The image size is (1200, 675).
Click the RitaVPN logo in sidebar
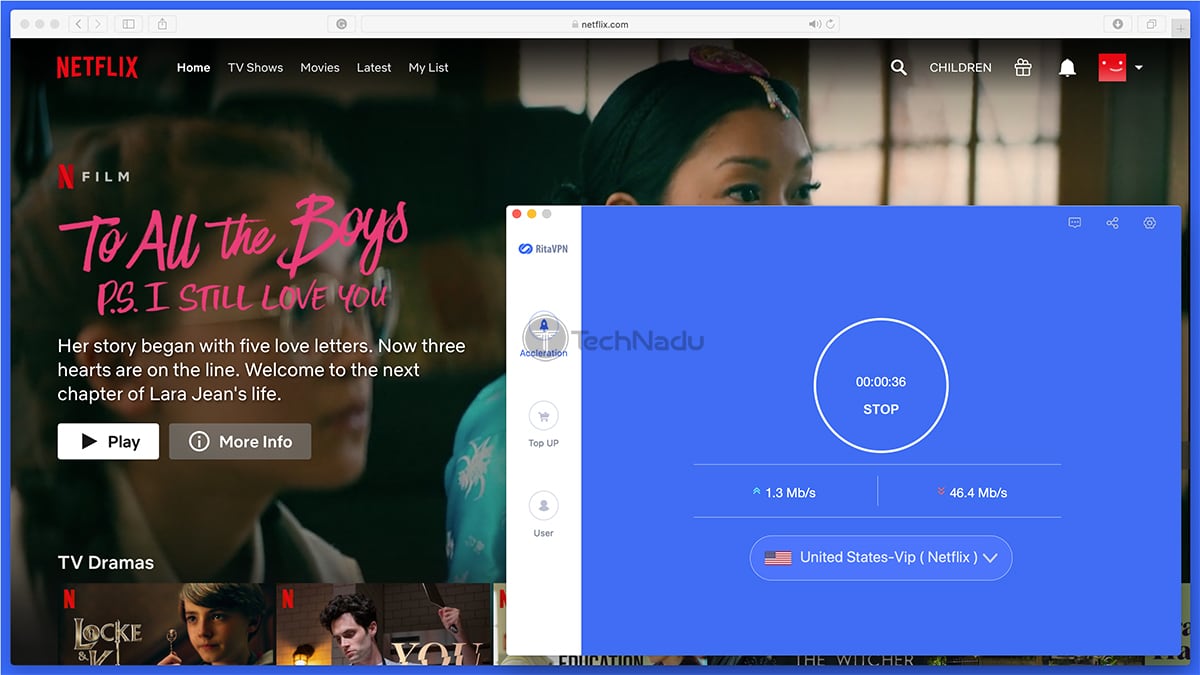tap(544, 249)
